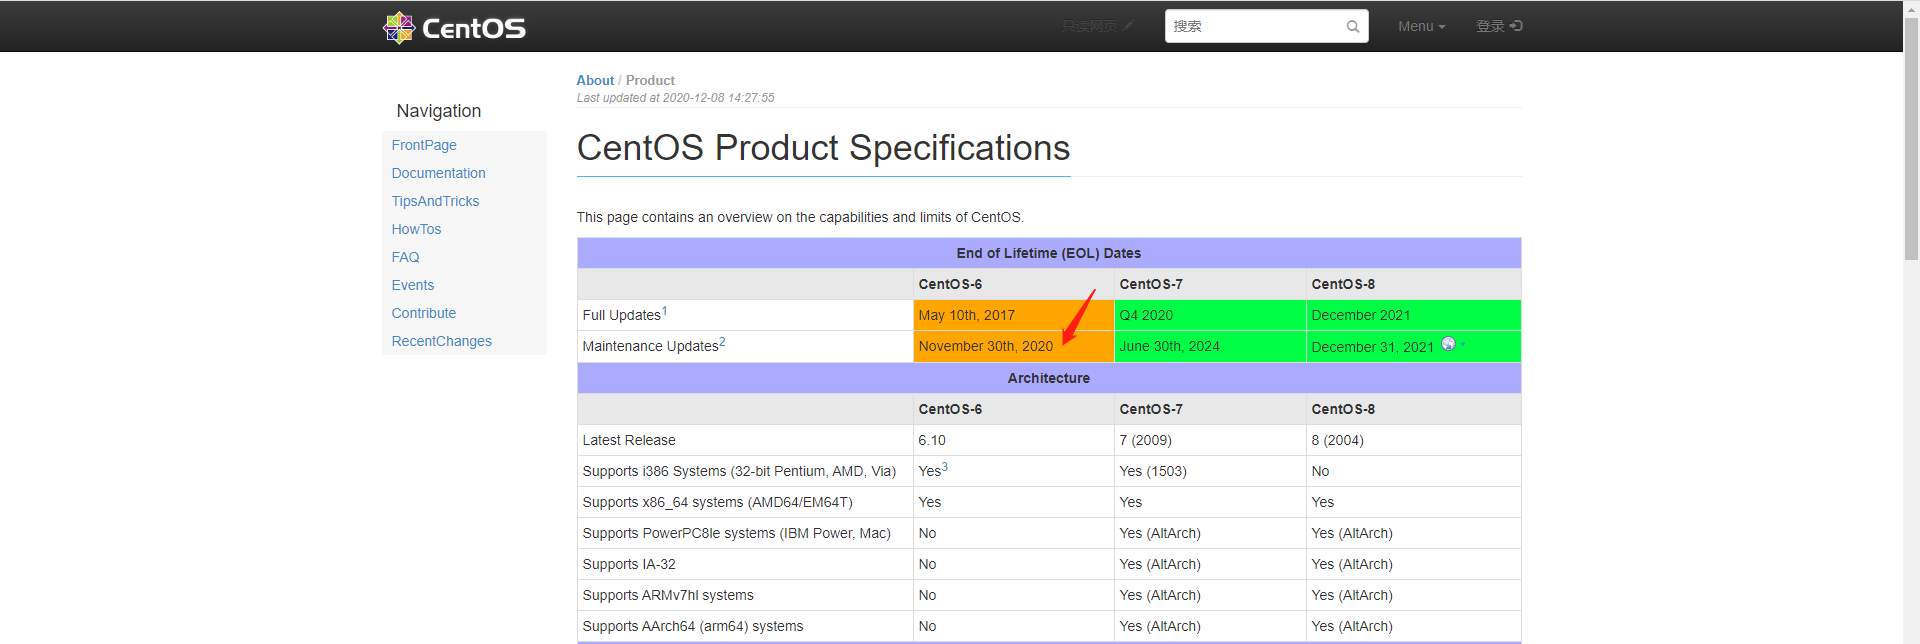Click the Supports PowerPC8le systems row label

[x=736, y=533]
